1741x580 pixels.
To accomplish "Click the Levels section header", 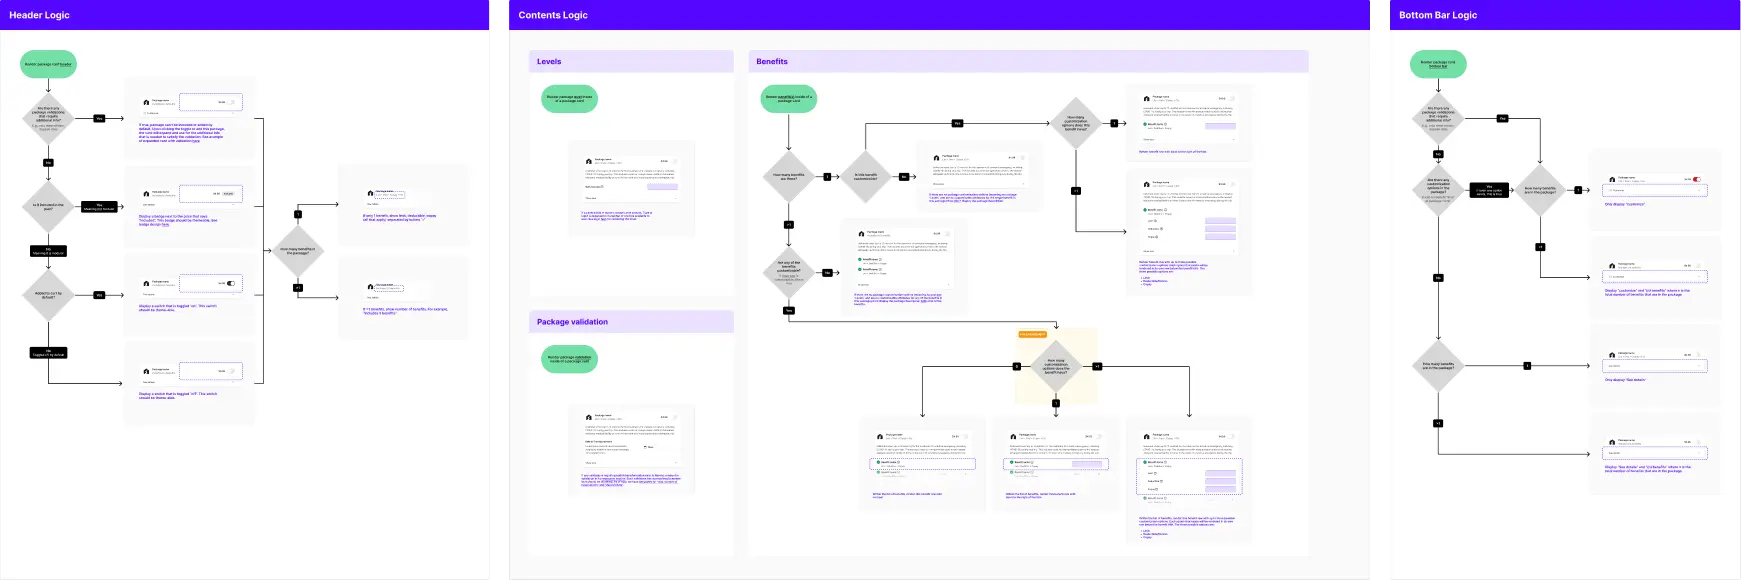I will click(549, 62).
